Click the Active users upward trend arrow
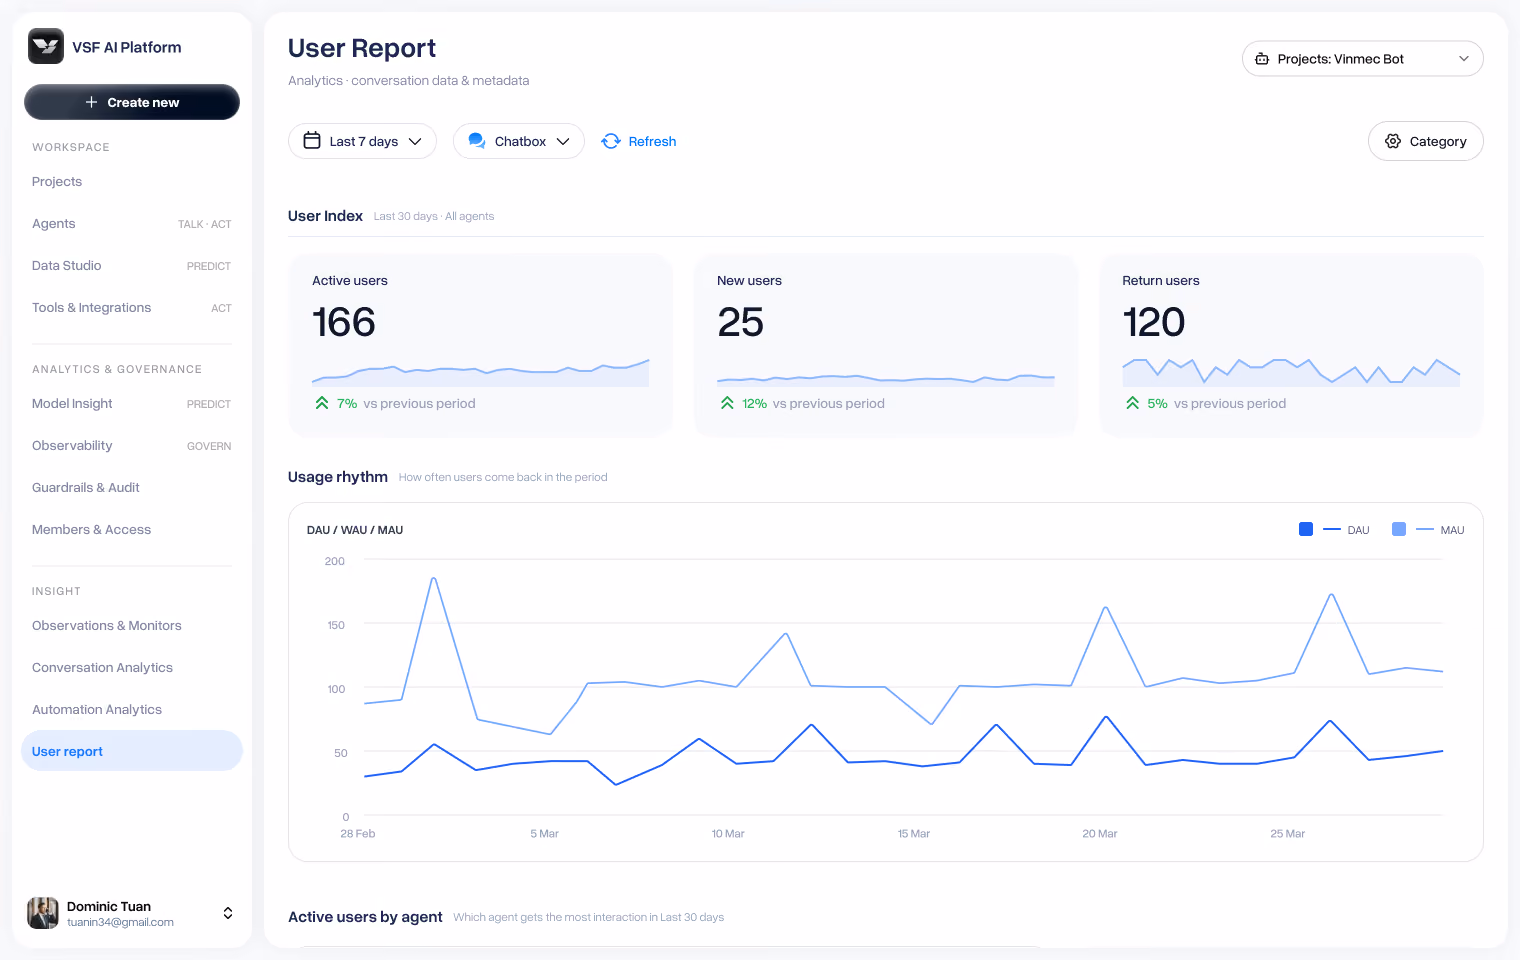This screenshot has width=1520, height=960. pos(322,403)
